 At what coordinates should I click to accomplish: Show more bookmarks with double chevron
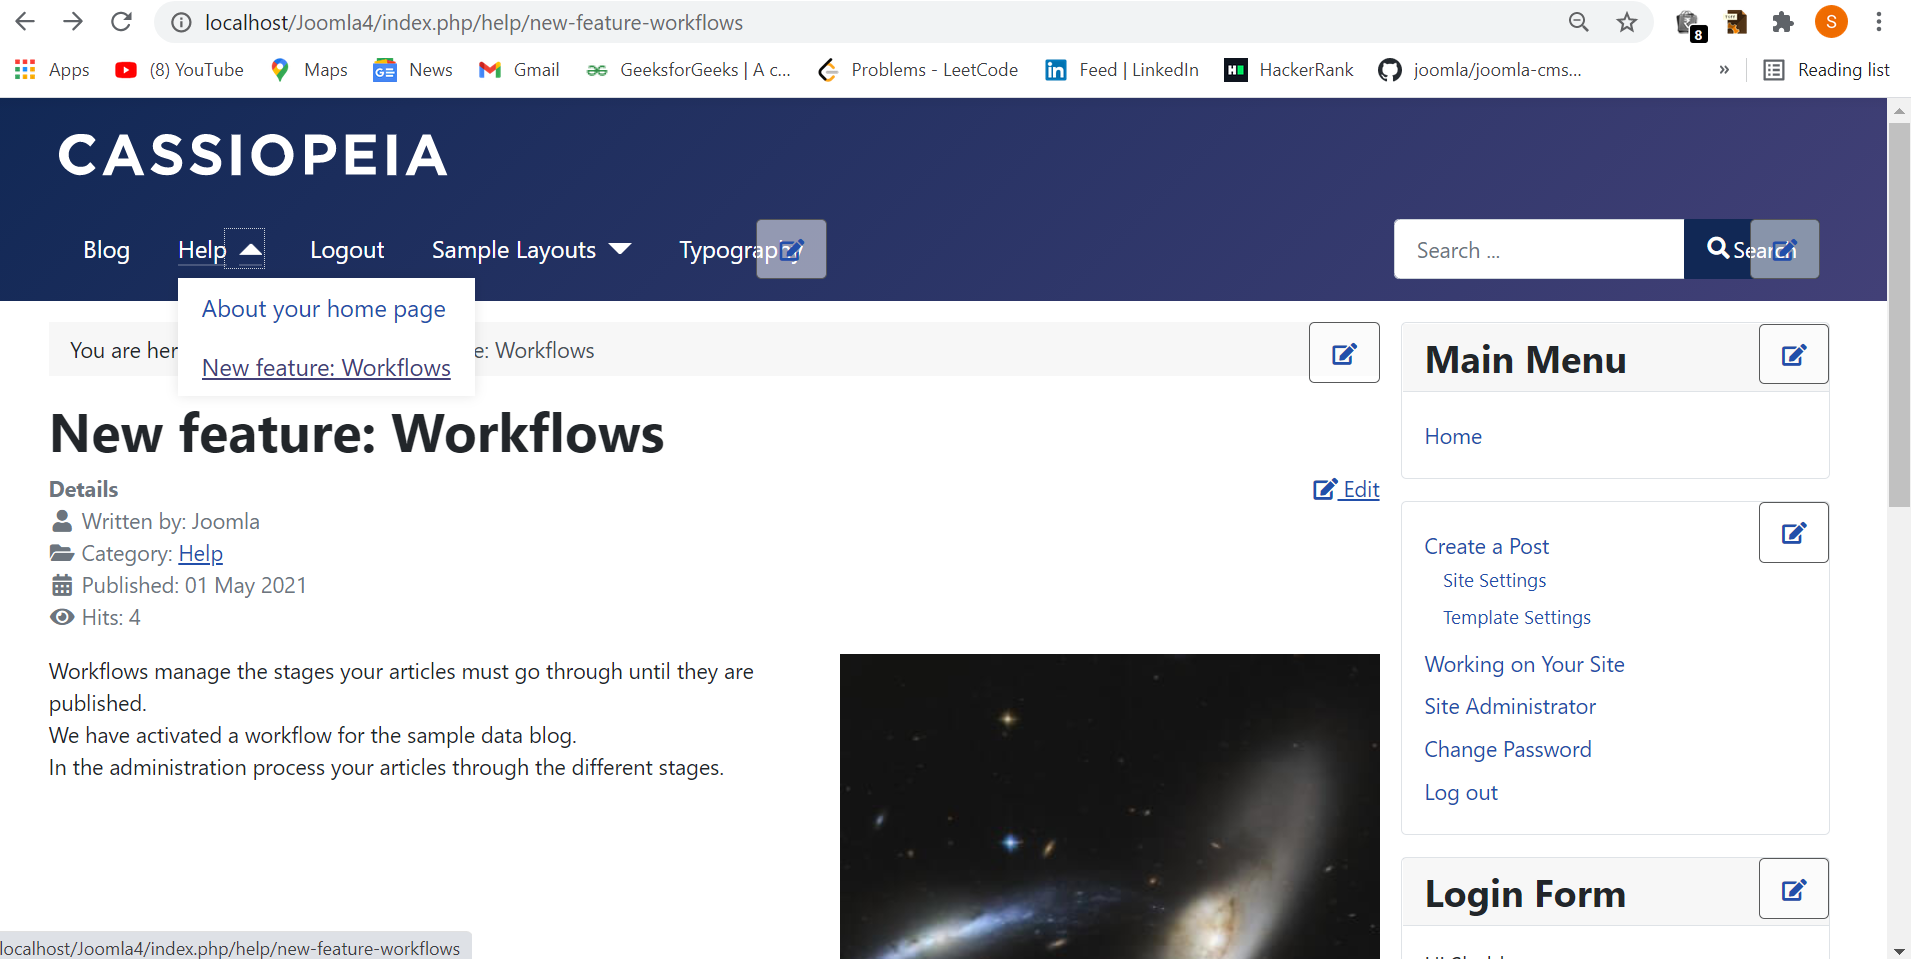pos(1724,70)
